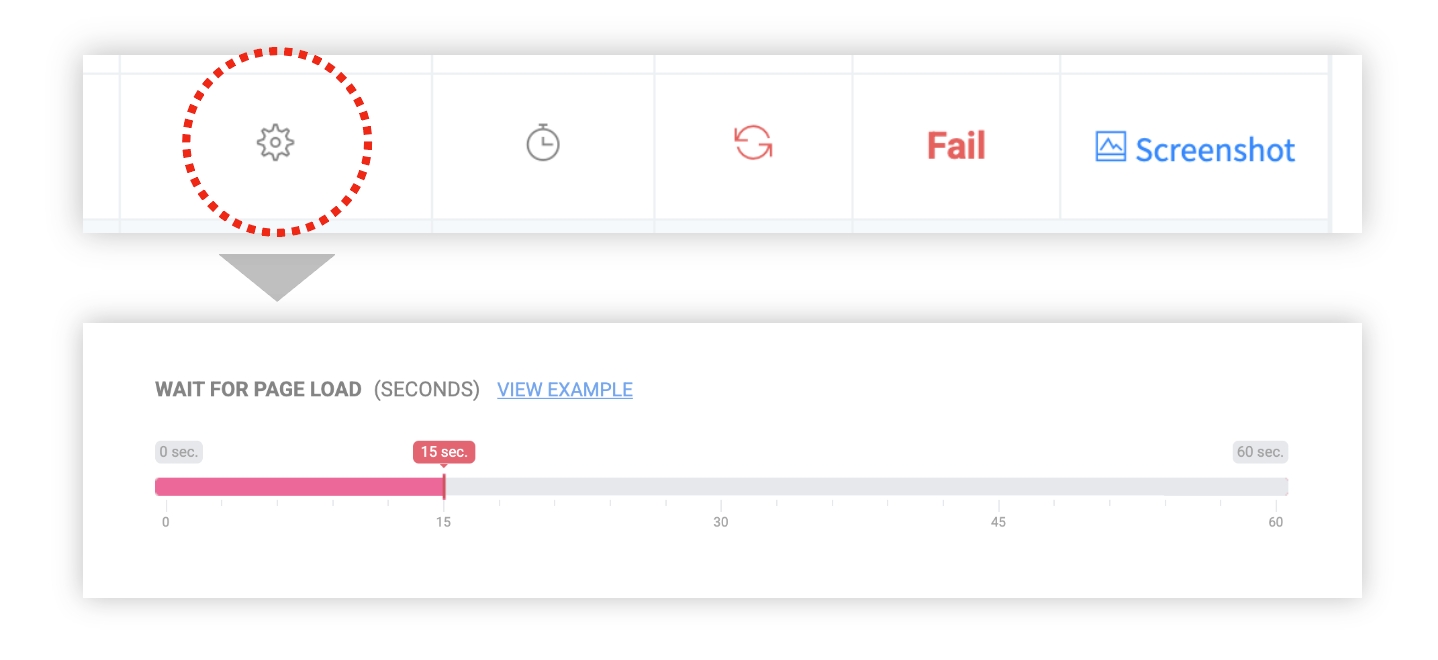Open the blue Screenshot link text
The width and height of the screenshot is (1438, 660).
1215,150
